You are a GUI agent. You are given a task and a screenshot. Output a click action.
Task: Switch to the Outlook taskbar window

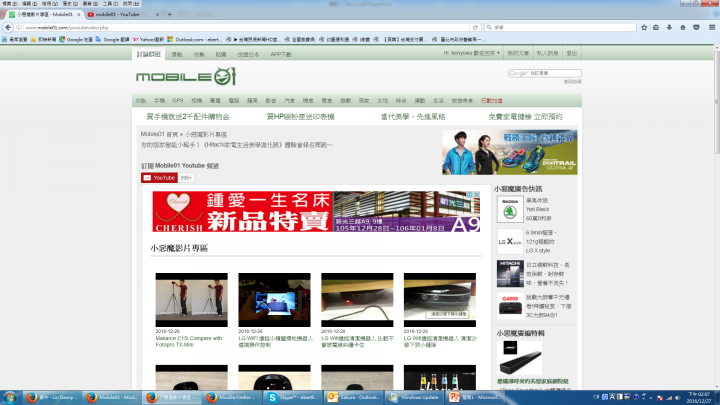pyautogui.click(x=354, y=398)
